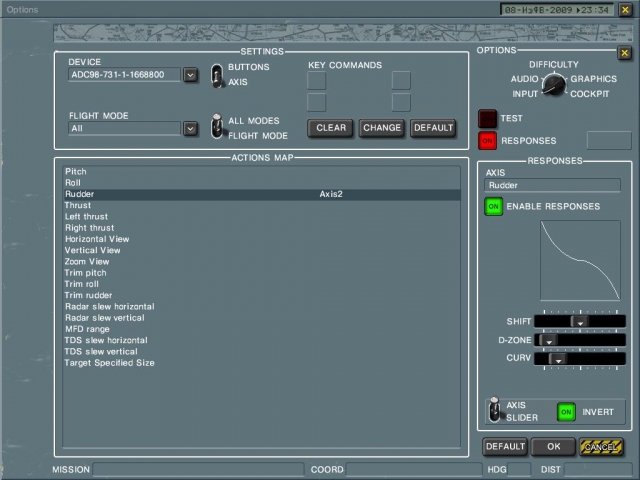The image size is (640, 480).
Task: Close the OPTIONS side panel with its X
Action: [624, 53]
